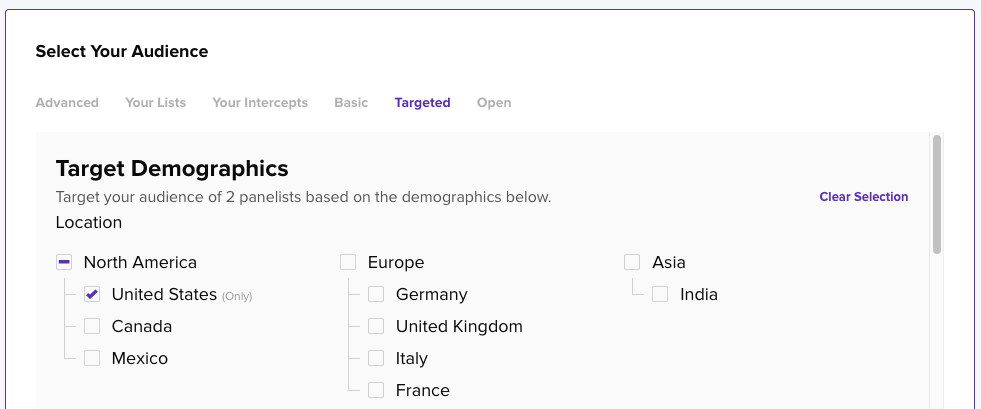
Task: Go to the Your Intercepts tab
Action: [260, 103]
